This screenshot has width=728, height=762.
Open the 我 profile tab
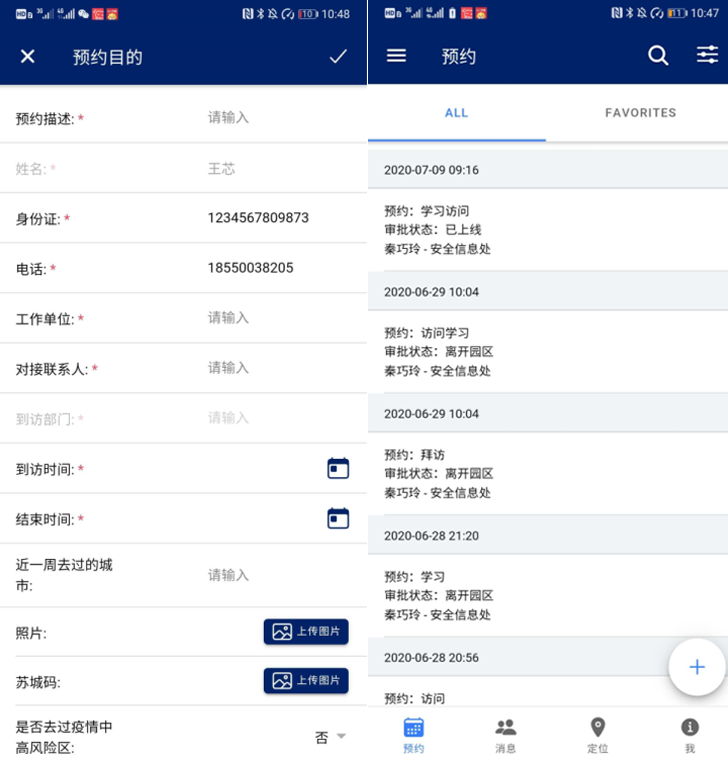[689, 735]
